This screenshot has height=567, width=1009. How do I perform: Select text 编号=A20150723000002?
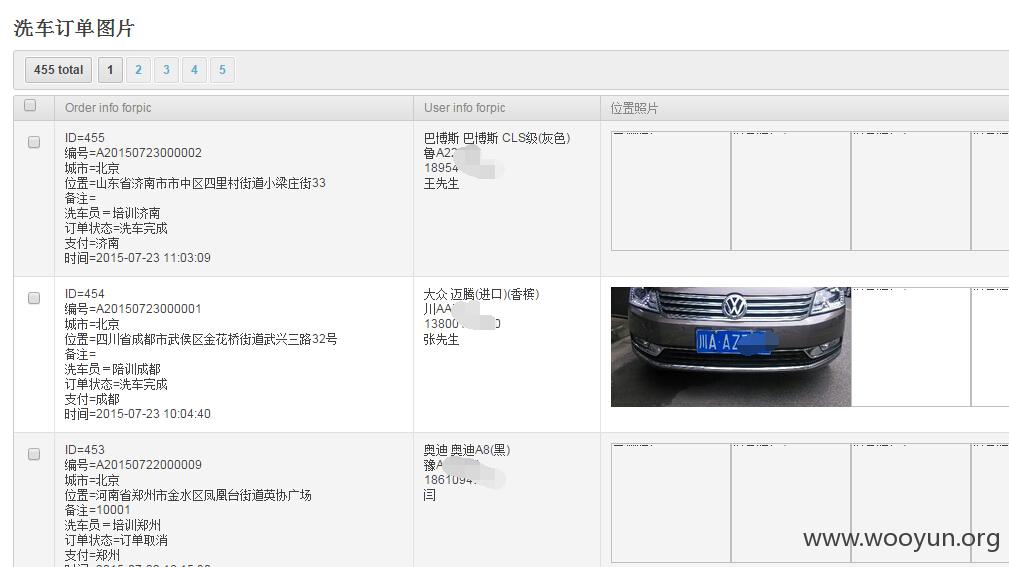(133, 153)
